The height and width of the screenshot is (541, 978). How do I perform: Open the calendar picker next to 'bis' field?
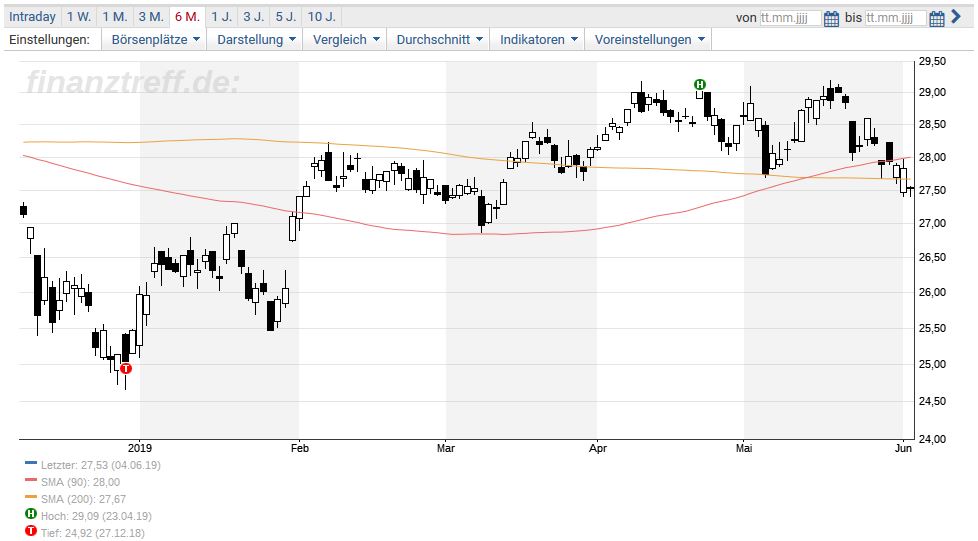tap(937, 19)
